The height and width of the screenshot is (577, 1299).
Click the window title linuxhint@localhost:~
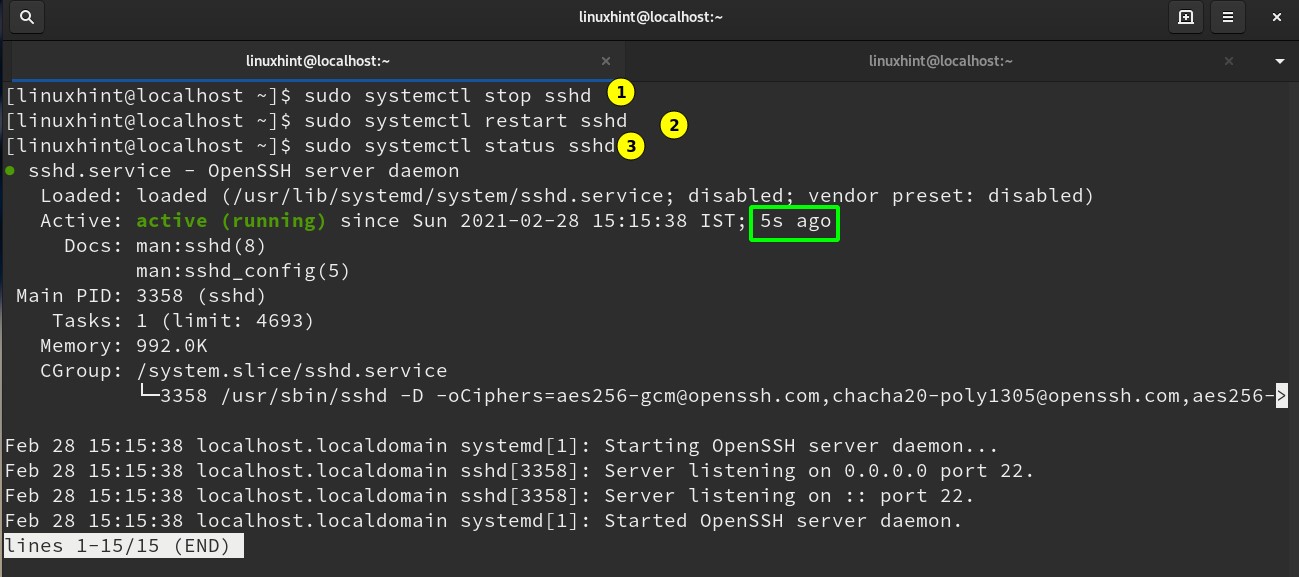click(649, 17)
